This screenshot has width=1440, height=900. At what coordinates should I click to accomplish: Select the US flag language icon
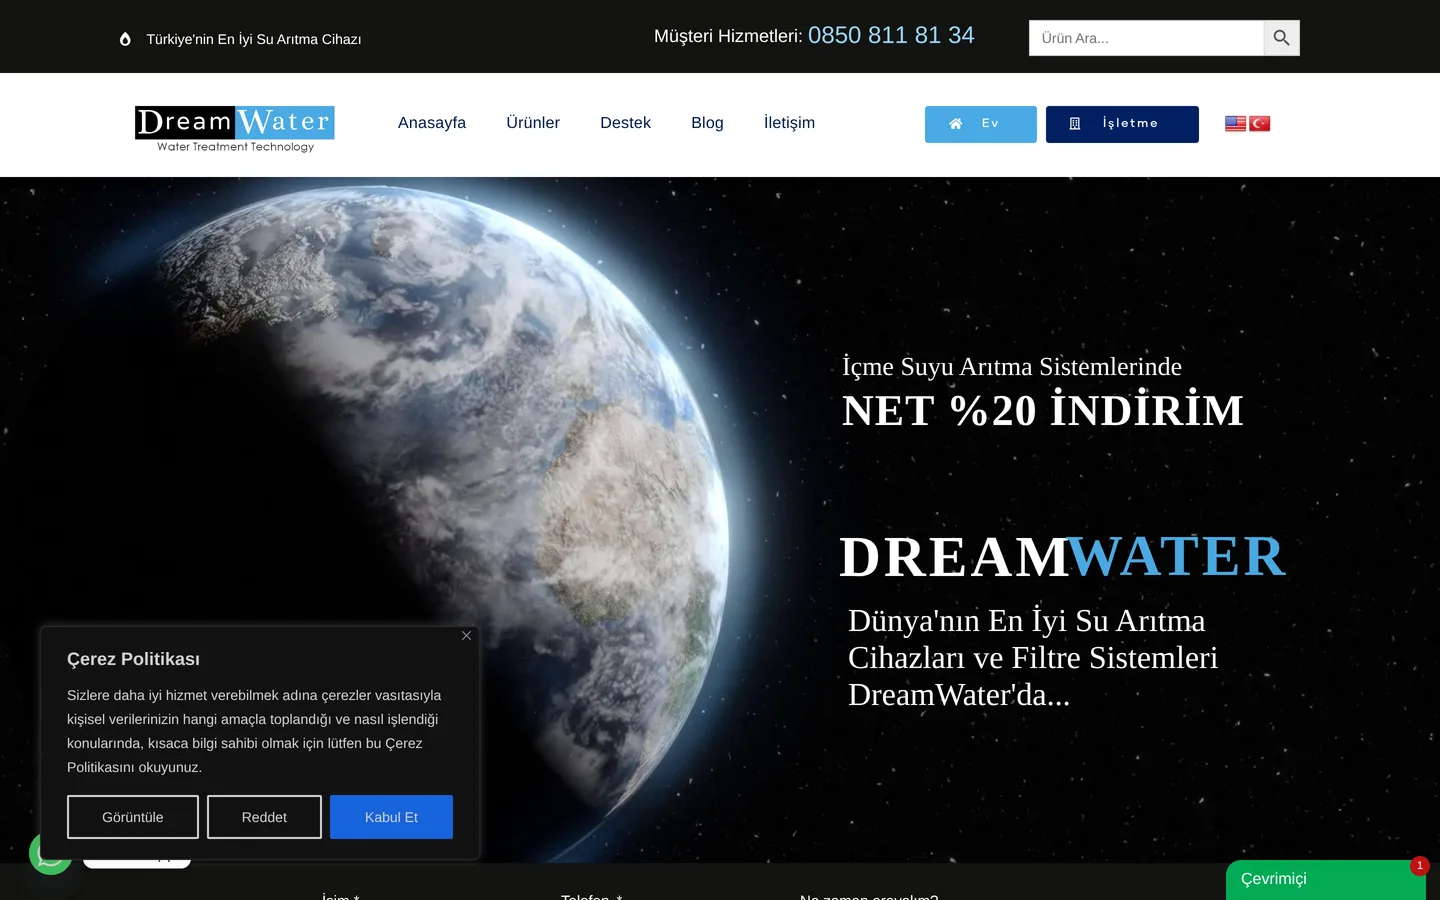[x=1236, y=123]
